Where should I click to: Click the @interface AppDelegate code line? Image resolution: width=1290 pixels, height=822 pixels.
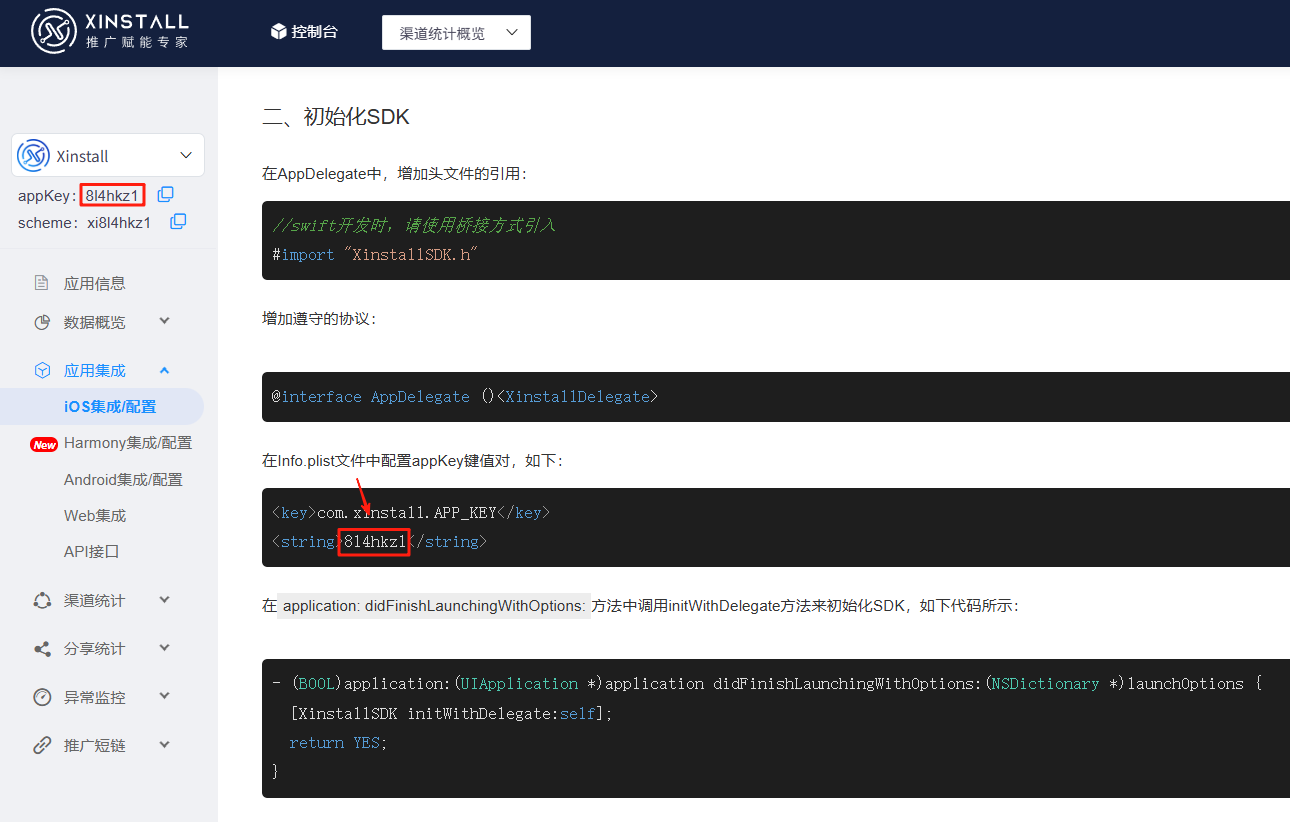pyautogui.click(x=465, y=397)
